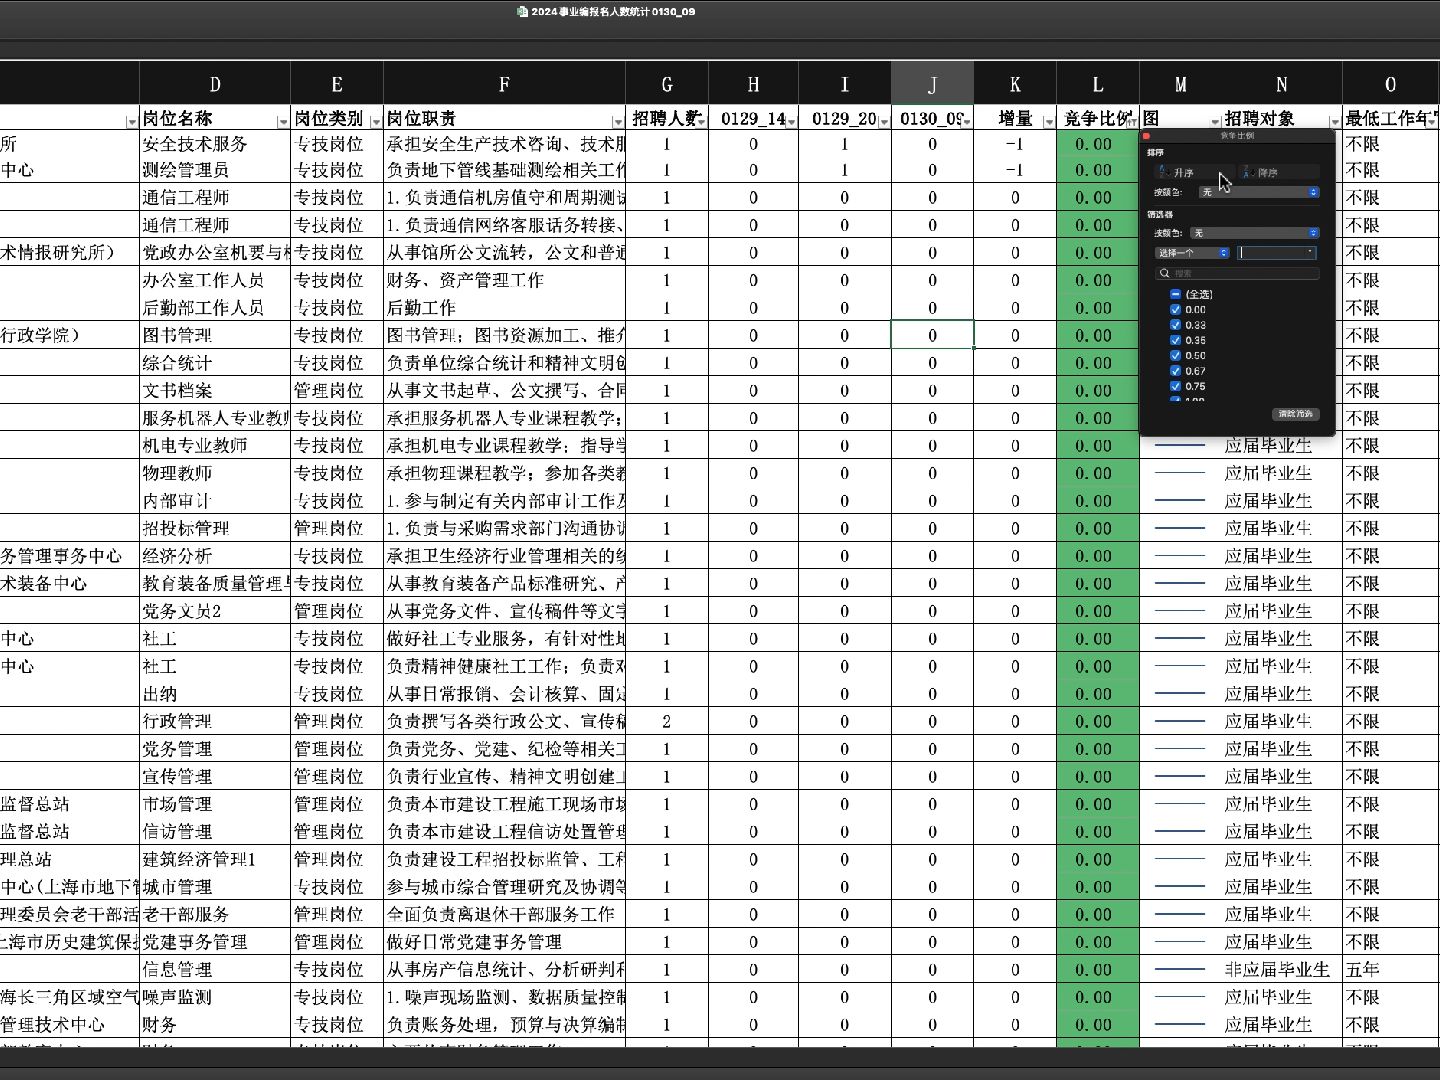1440x1080 pixels.
Task: Click the 升序 ascending sort button
Action: (x=1194, y=173)
